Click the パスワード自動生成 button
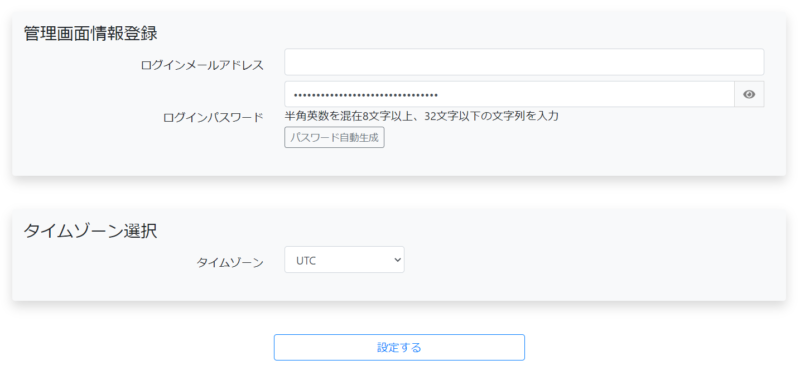 point(334,138)
